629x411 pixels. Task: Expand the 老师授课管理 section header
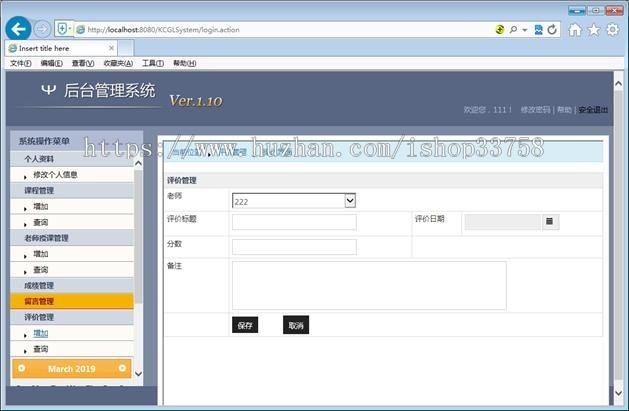tap(72, 238)
